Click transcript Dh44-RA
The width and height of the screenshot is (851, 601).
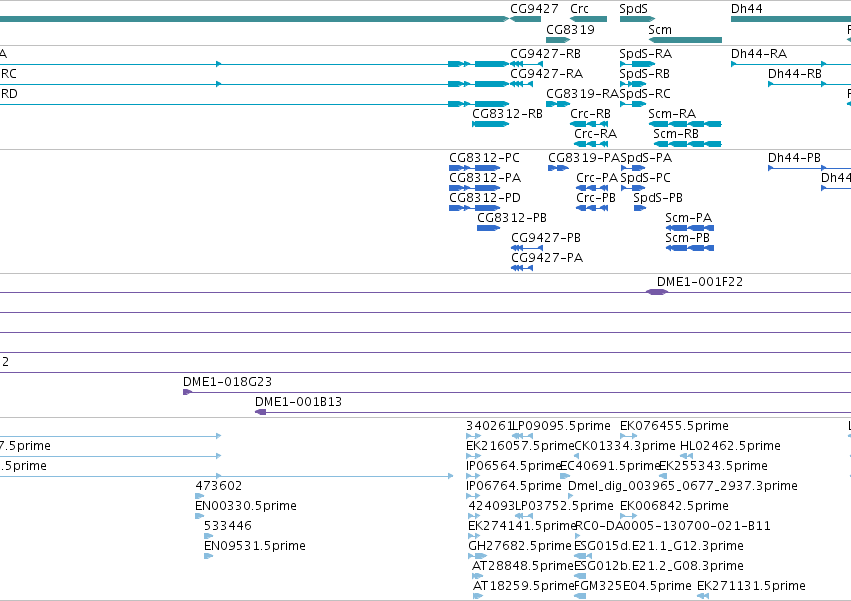(758, 54)
